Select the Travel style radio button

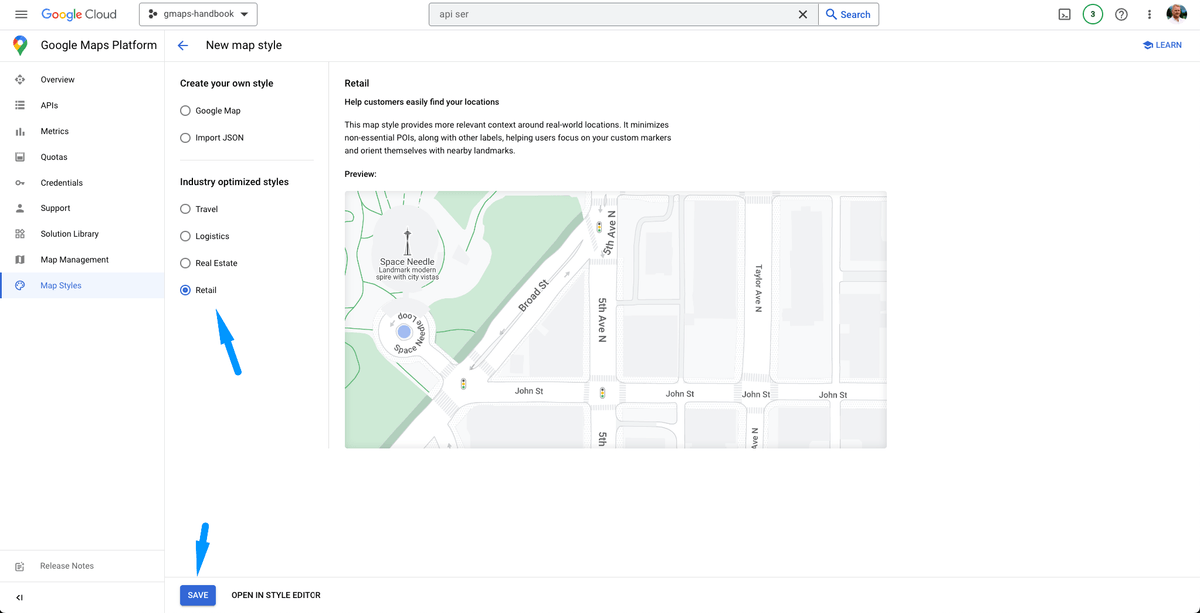(185, 209)
